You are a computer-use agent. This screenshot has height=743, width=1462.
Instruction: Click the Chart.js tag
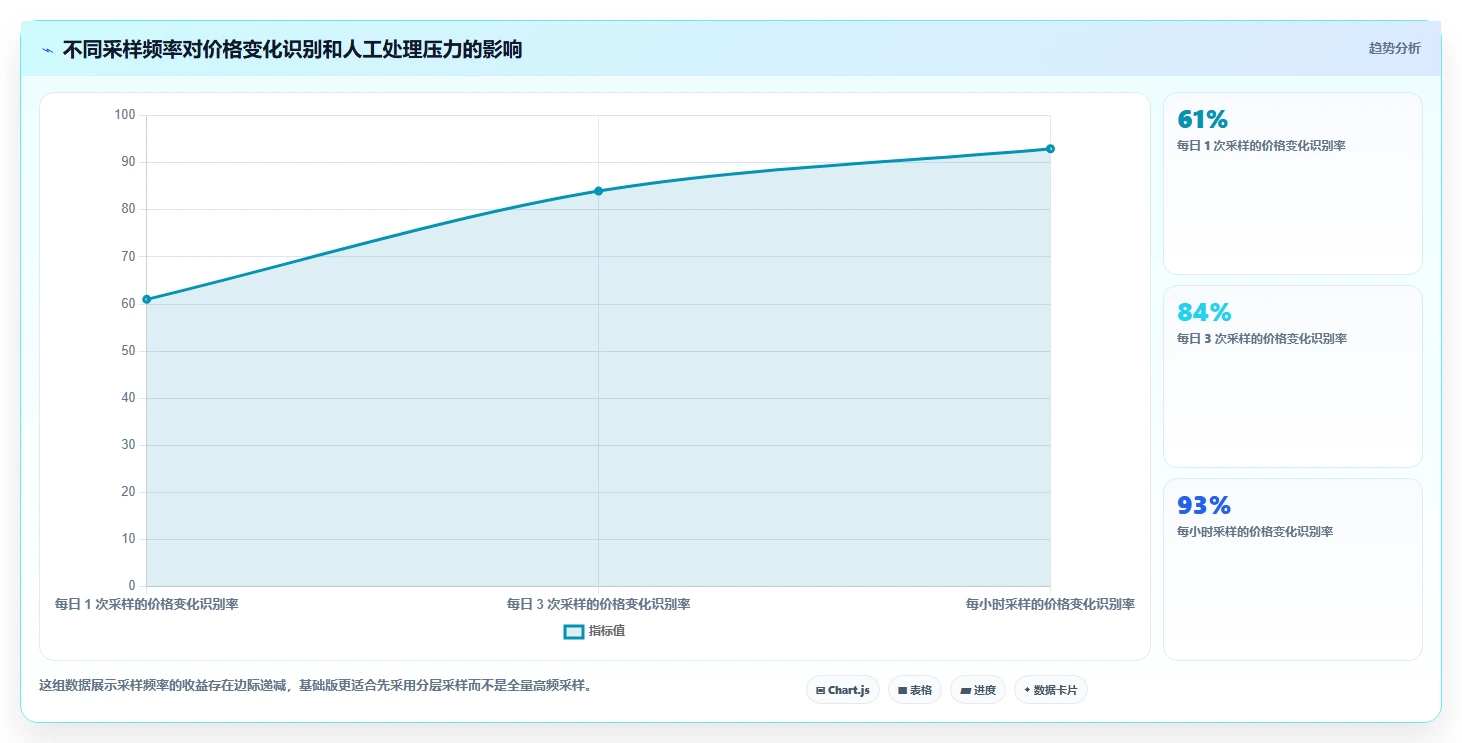click(843, 690)
